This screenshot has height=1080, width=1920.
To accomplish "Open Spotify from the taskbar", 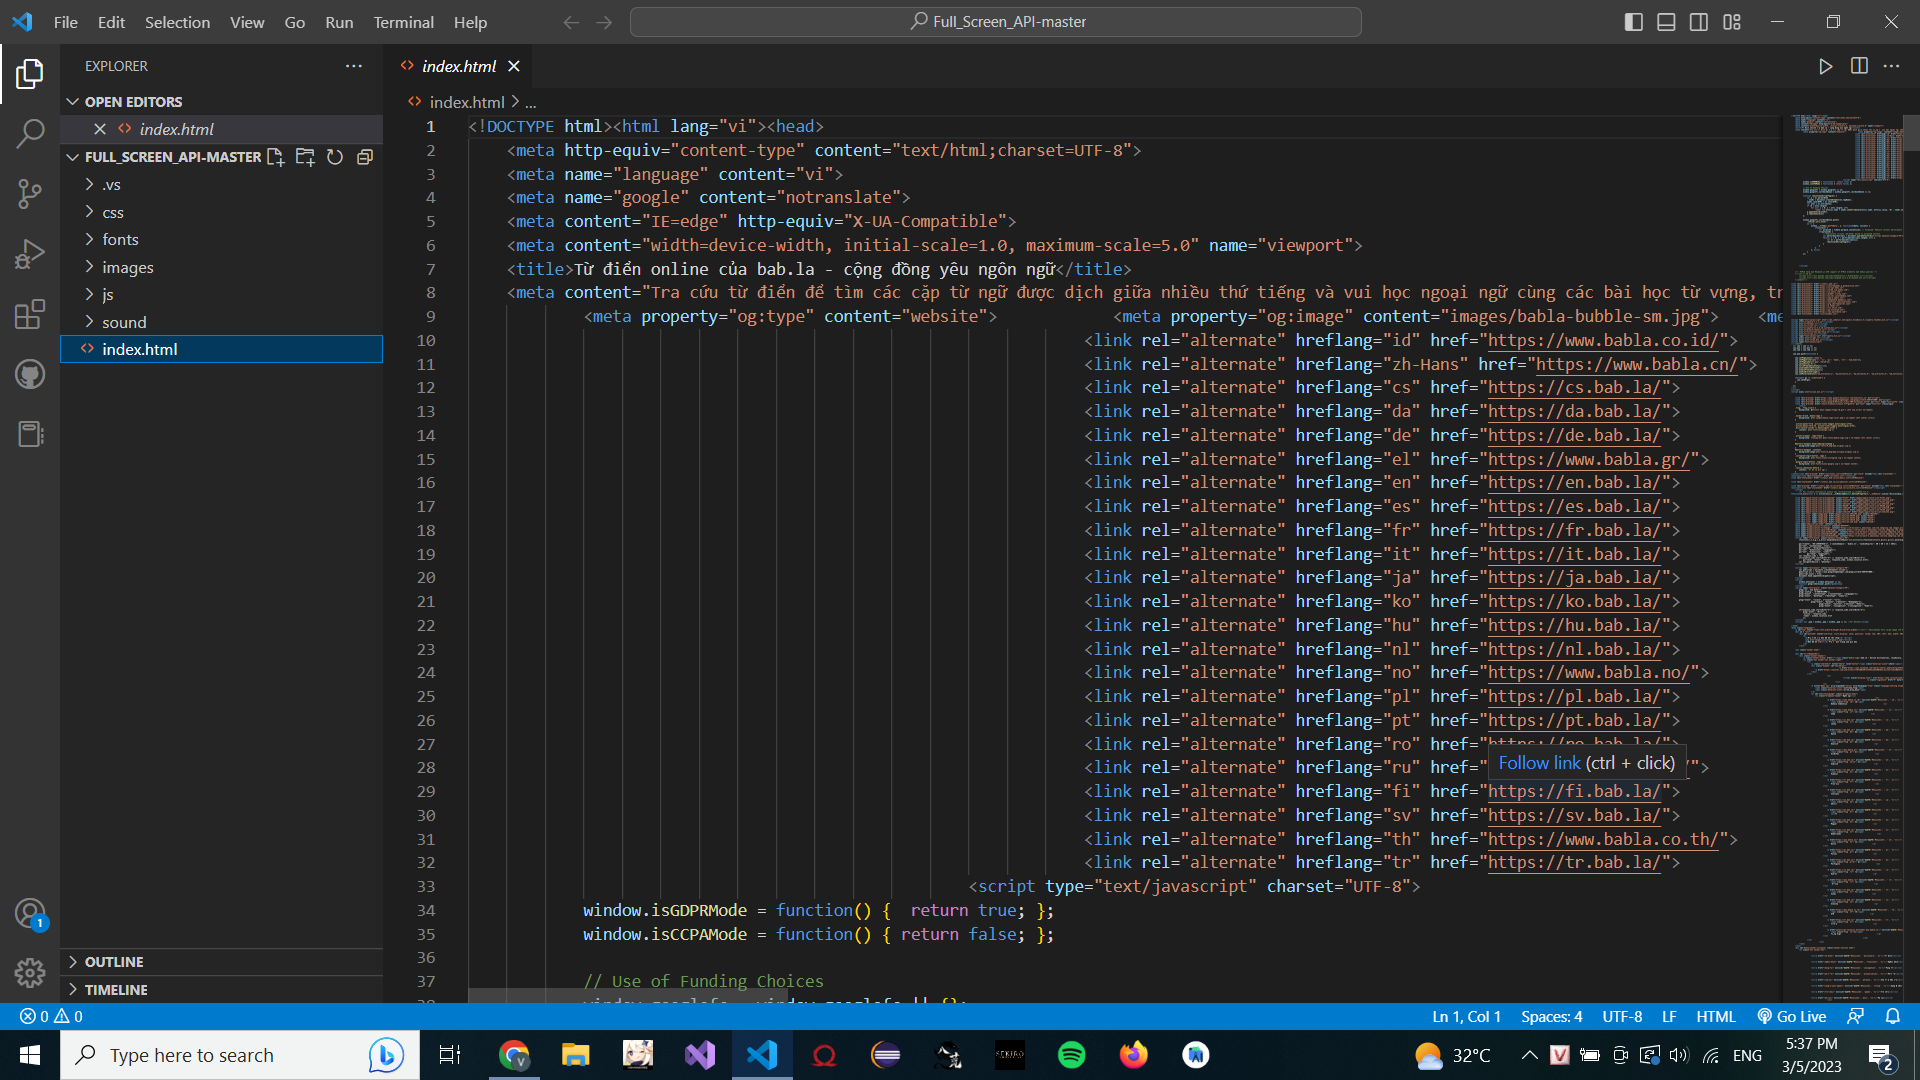I will point(1072,1055).
